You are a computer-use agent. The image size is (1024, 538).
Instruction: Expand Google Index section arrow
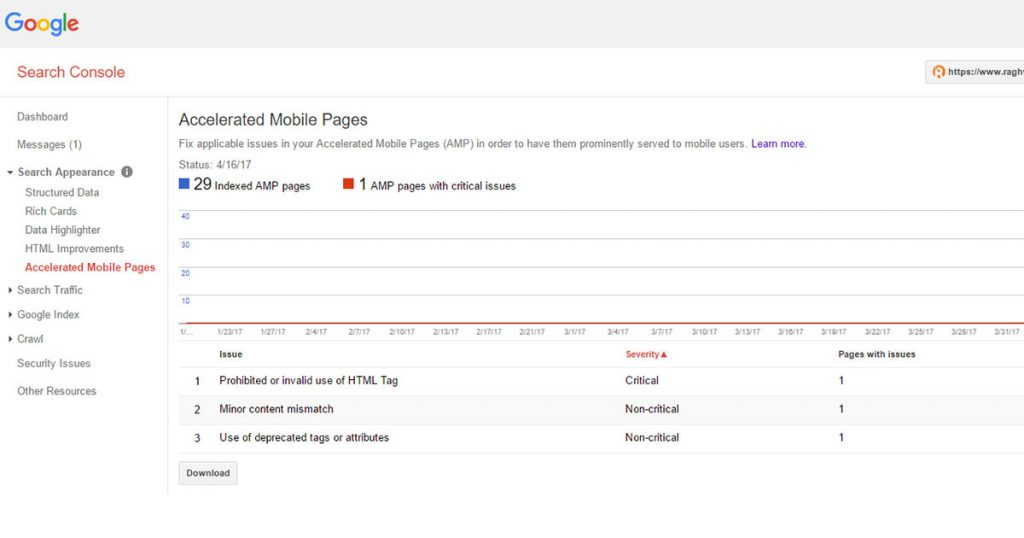tap(10, 315)
